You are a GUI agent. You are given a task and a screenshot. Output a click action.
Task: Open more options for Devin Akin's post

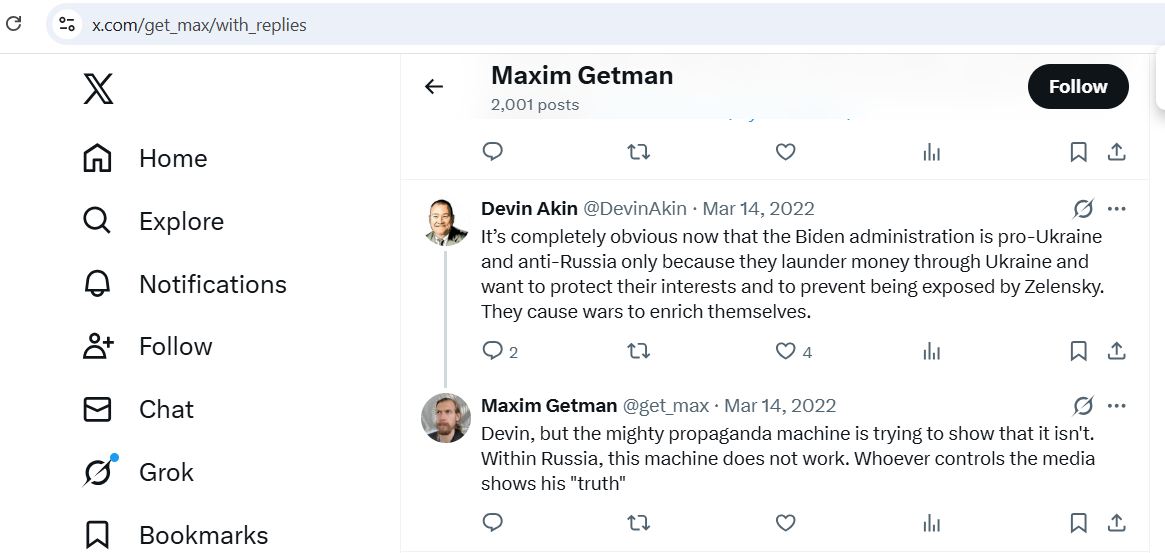coord(1117,209)
